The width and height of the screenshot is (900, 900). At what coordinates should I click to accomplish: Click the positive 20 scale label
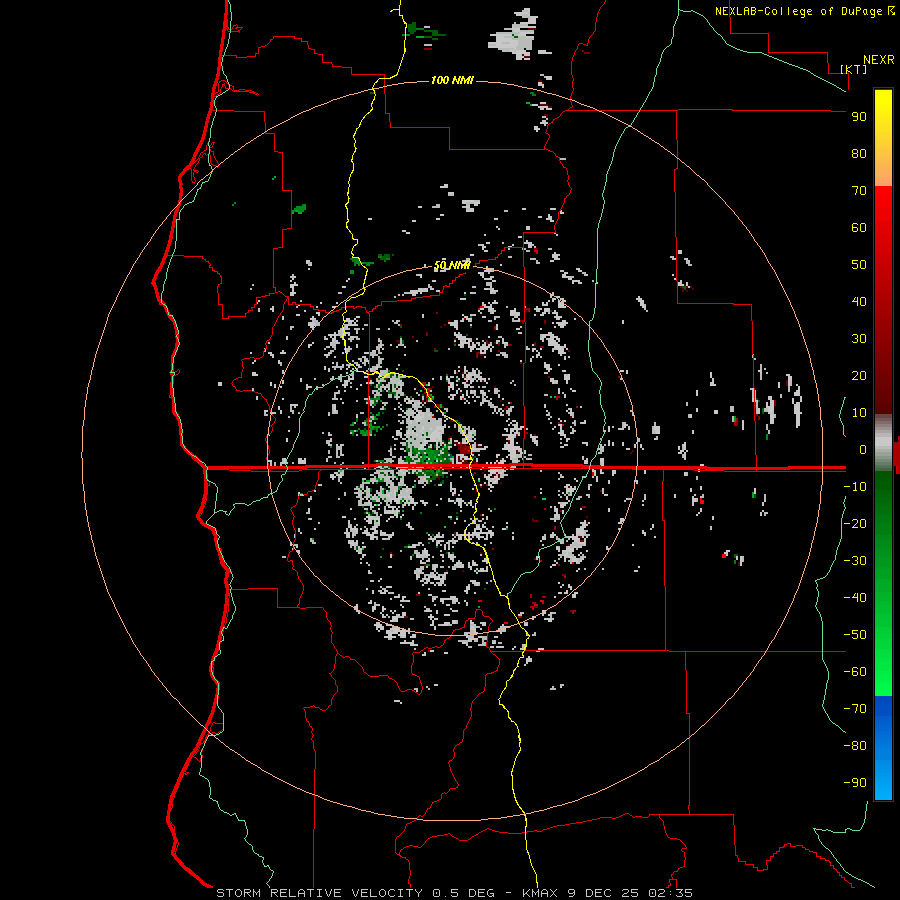(859, 375)
